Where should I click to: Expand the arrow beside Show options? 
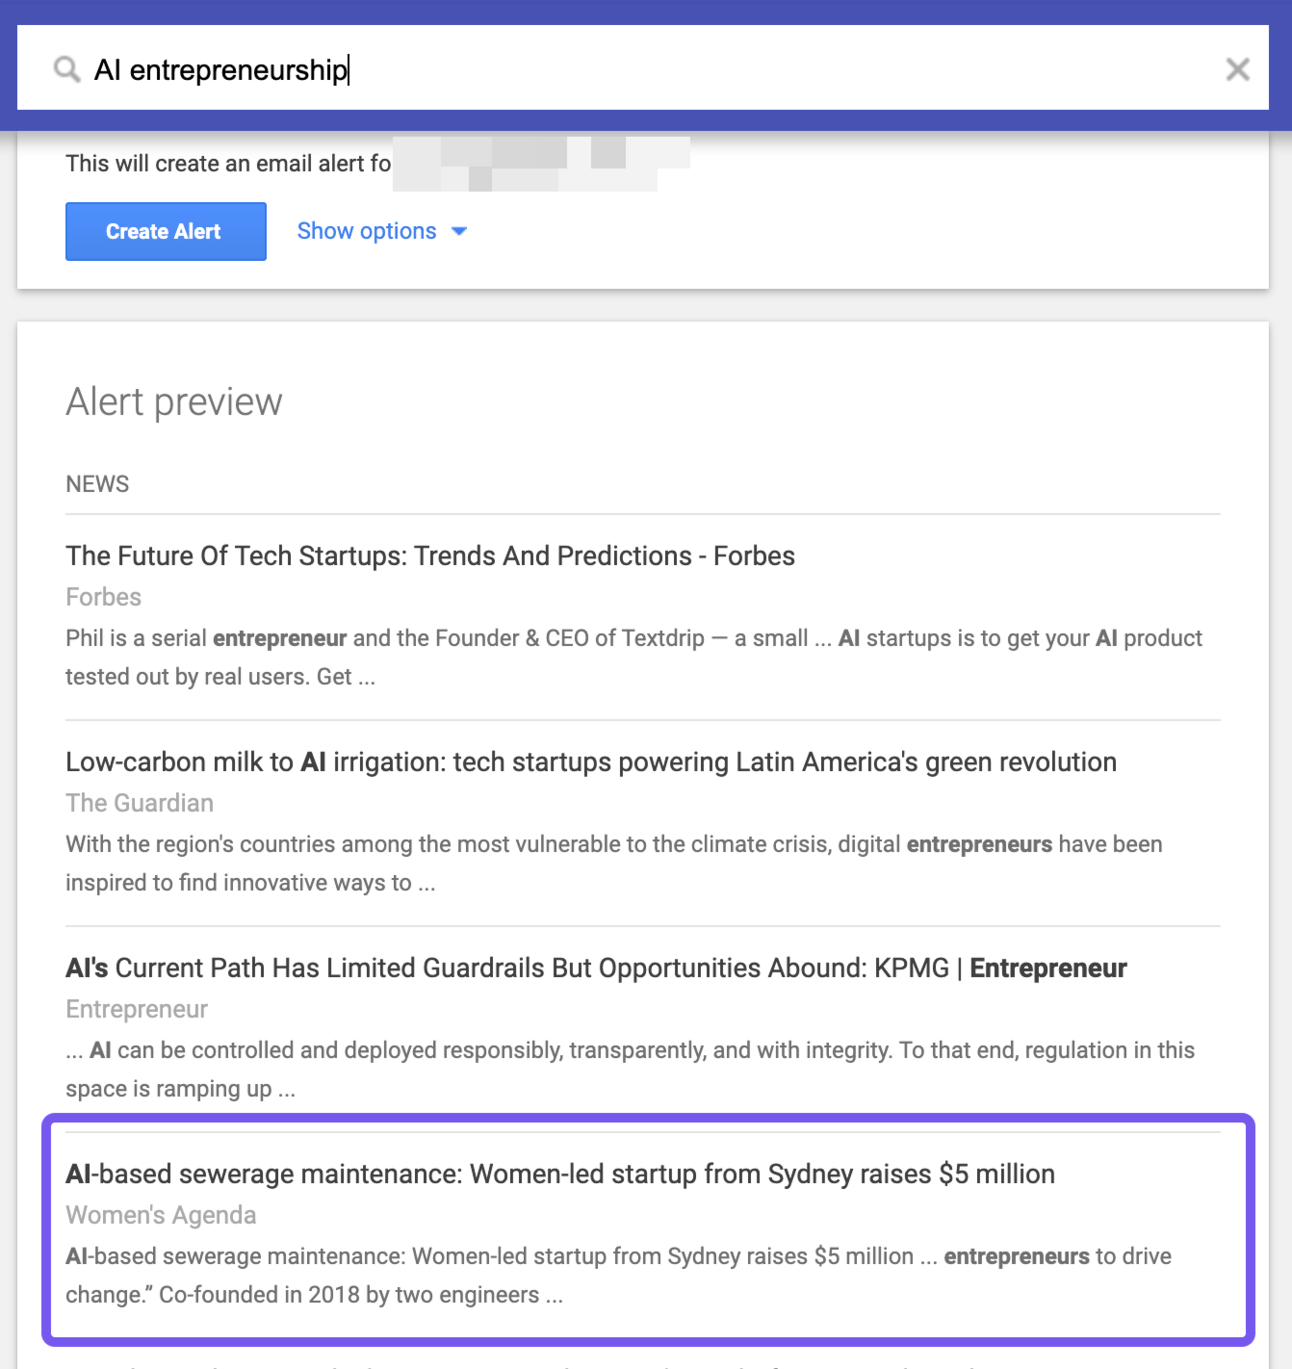459,231
